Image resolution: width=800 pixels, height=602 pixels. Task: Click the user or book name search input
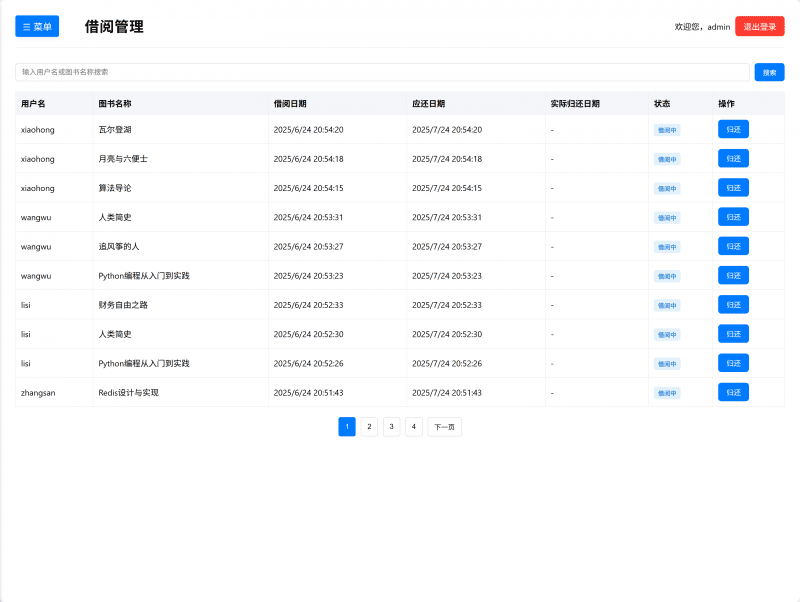[x=378, y=71]
